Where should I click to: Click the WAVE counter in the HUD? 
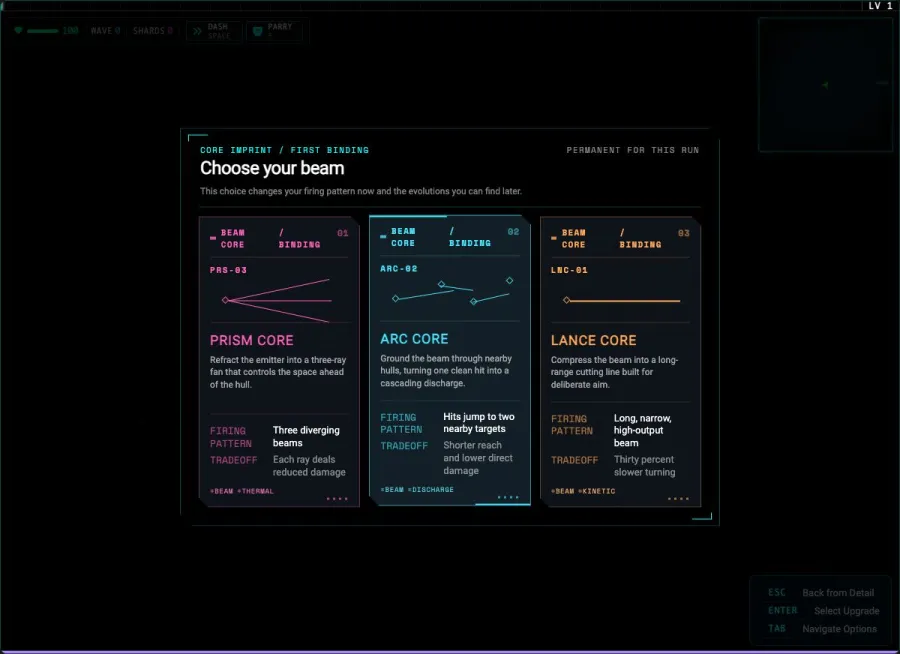click(105, 31)
